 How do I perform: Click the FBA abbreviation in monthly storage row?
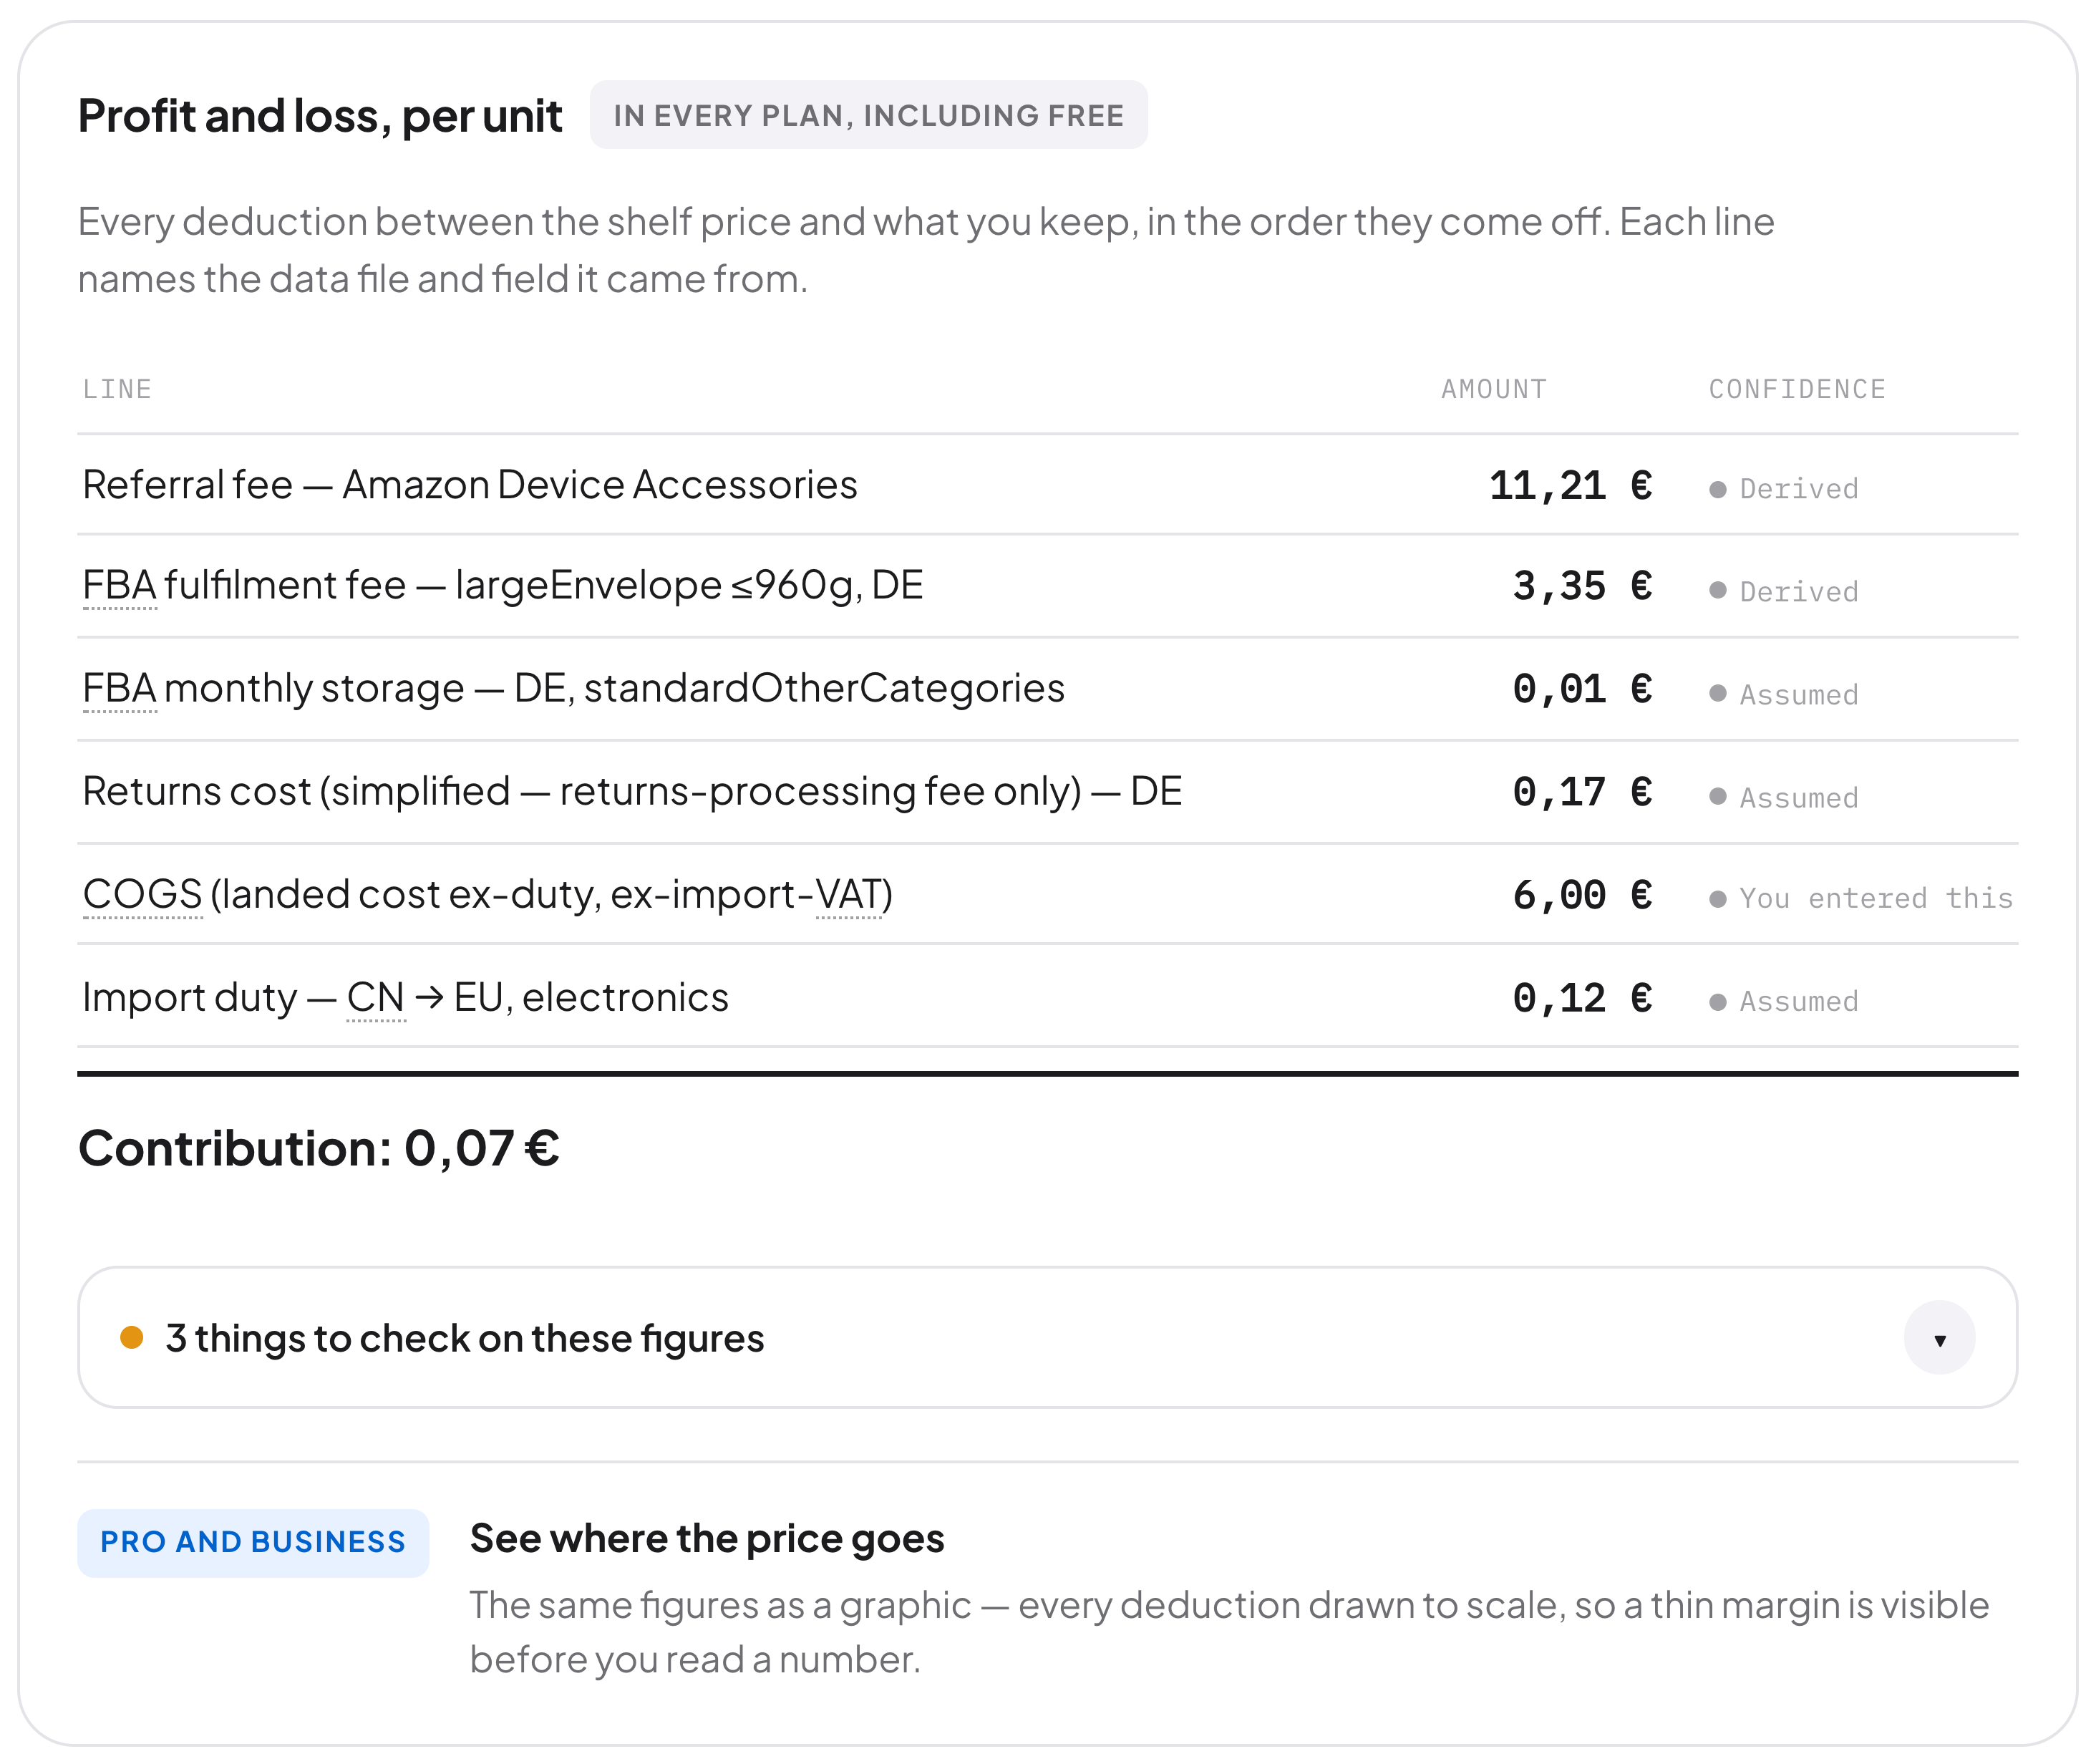pos(120,689)
